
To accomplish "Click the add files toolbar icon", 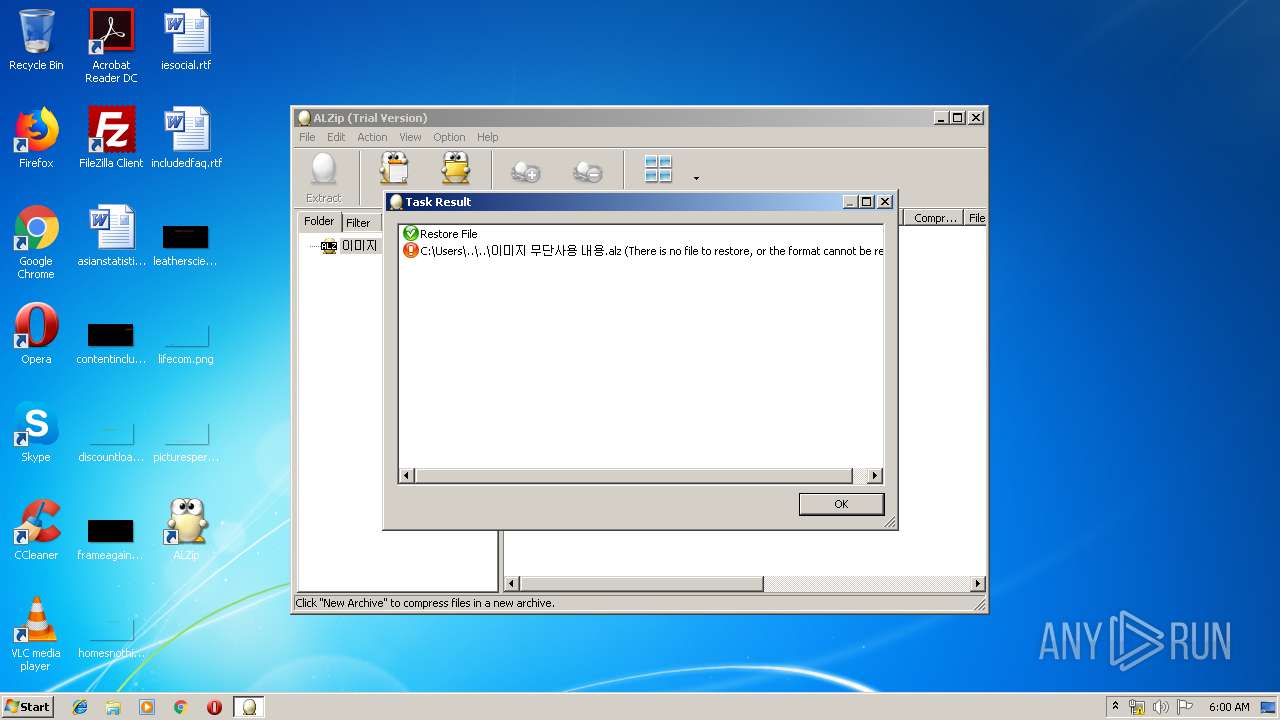I will 526,172.
